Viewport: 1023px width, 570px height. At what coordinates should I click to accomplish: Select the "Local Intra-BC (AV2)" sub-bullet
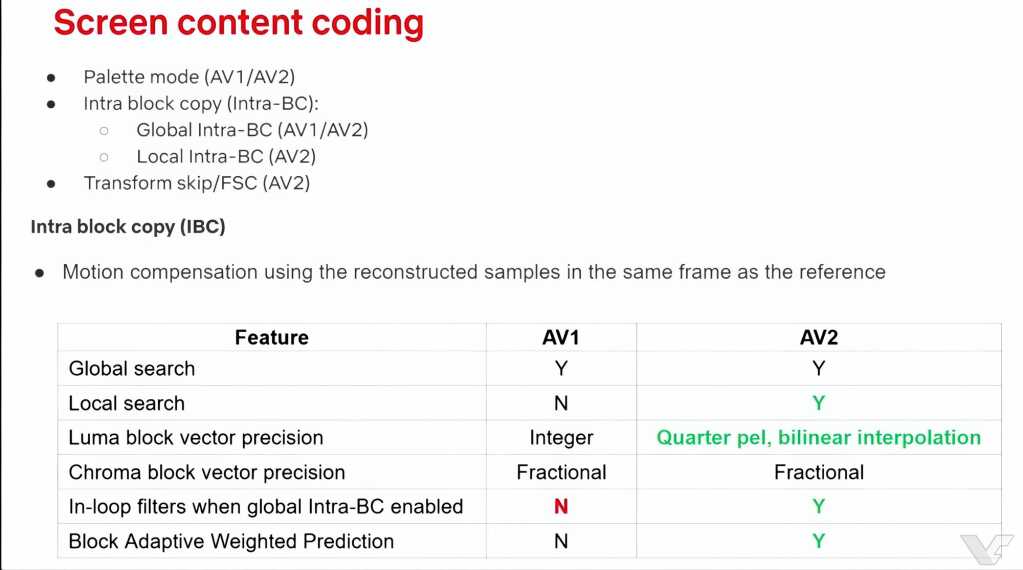226,156
